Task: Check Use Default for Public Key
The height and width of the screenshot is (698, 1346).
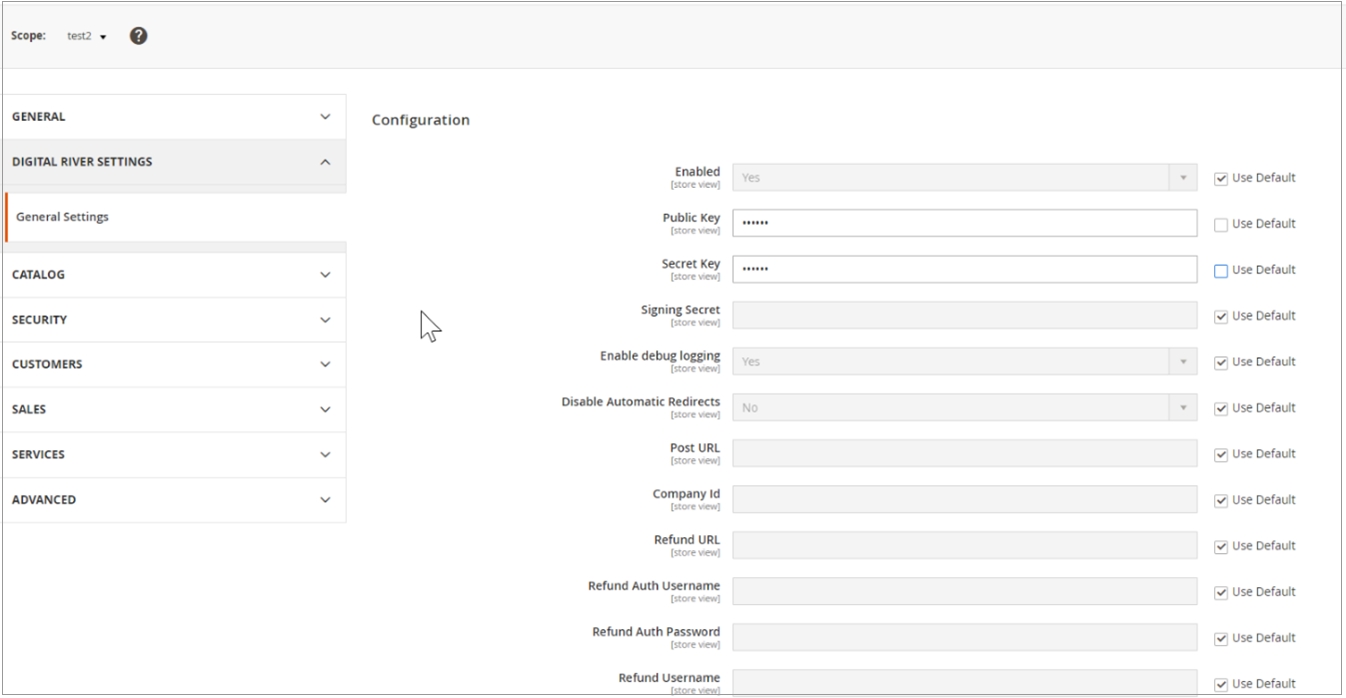Action: (x=1220, y=225)
